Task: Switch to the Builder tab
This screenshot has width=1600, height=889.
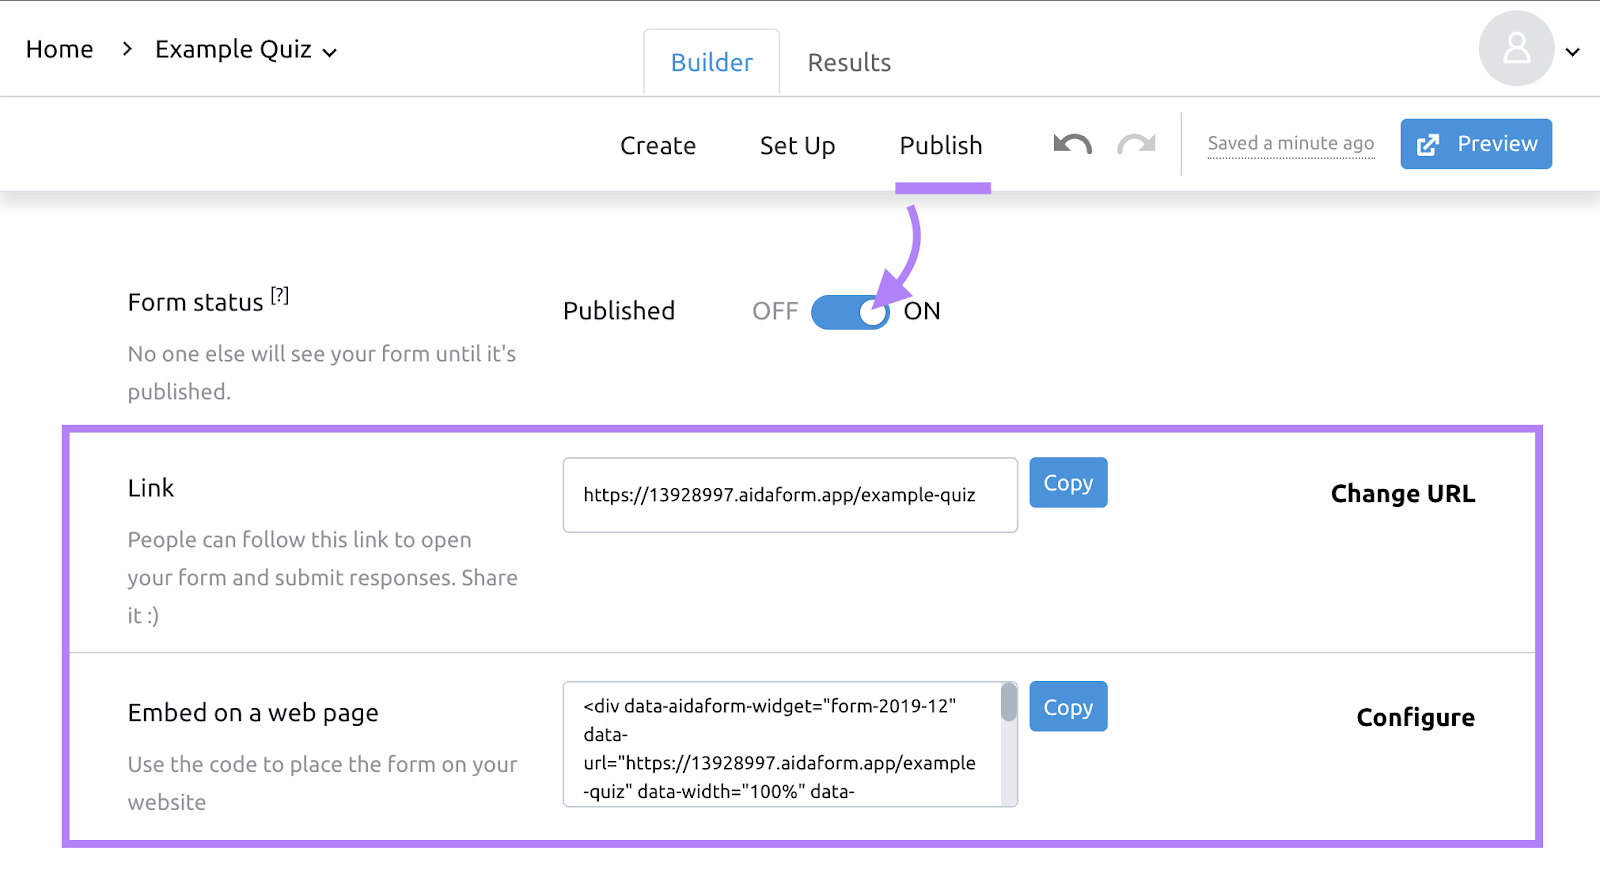Action: tap(711, 63)
